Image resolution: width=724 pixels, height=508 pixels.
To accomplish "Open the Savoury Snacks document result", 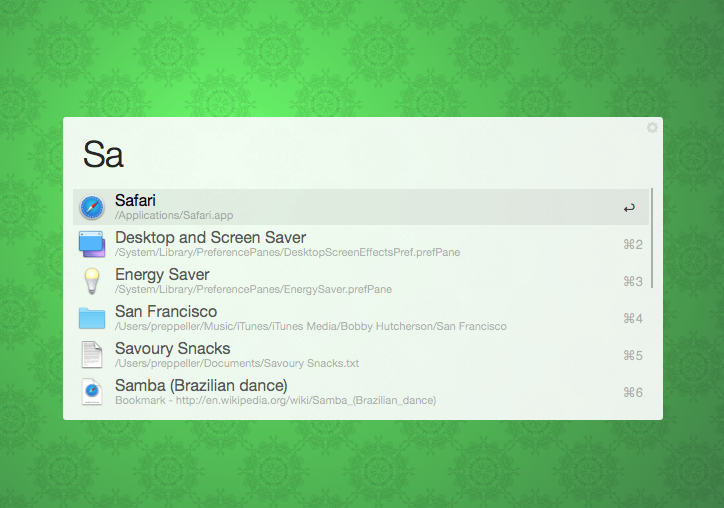I will tap(172, 349).
